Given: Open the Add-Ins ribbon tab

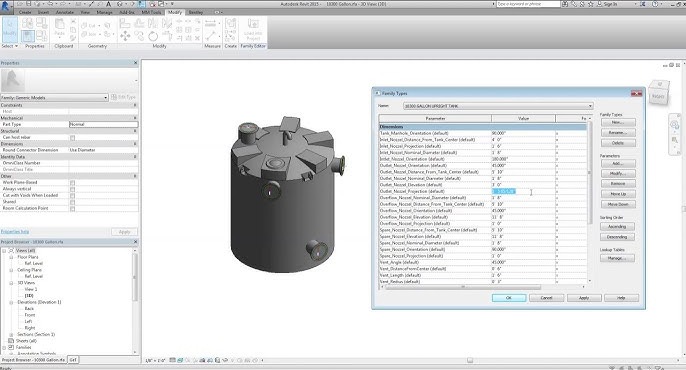Looking at the screenshot, I should (x=127, y=12).
